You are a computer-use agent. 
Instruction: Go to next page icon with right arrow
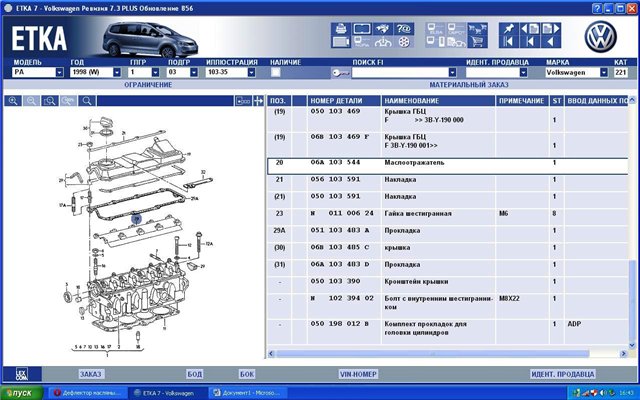[551, 29]
